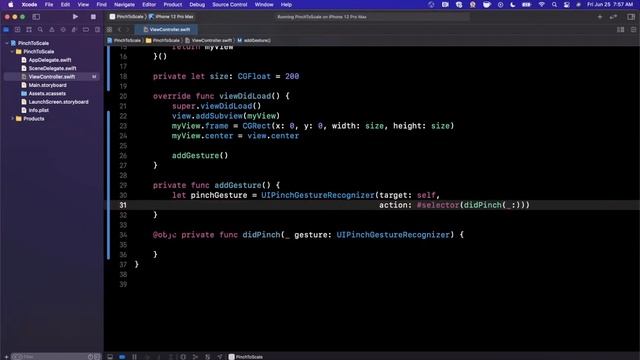
Task: Open the Test navigator icon
Action: pyautogui.click(x=63, y=29)
